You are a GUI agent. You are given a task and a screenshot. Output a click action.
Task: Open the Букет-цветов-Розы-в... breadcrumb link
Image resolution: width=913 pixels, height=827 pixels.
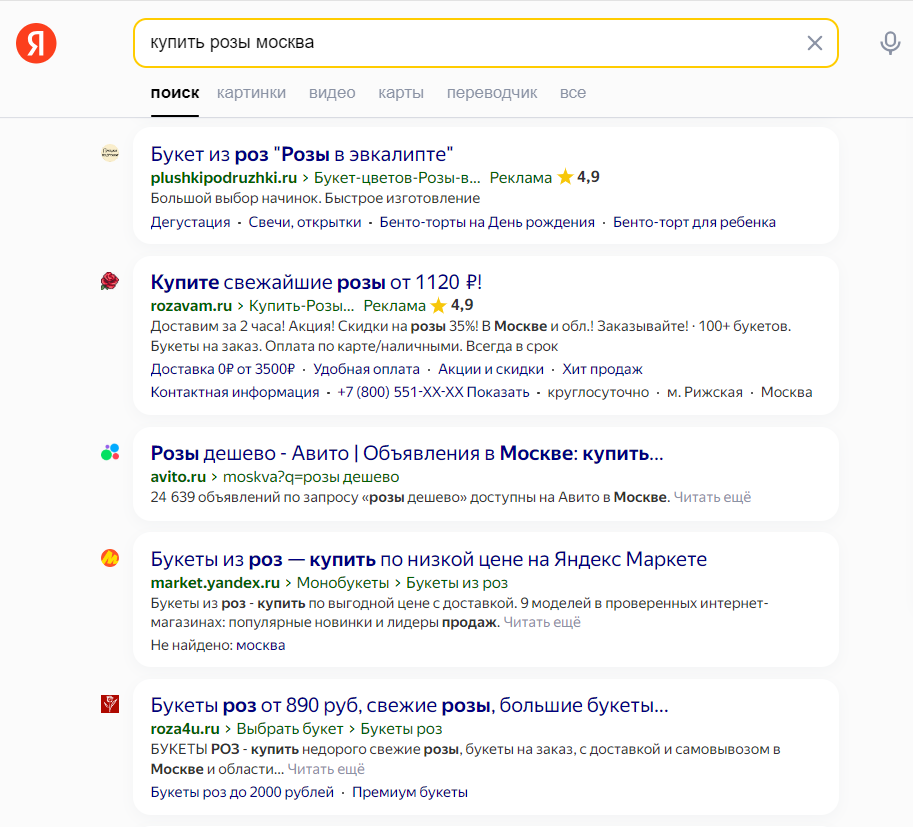click(397, 178)
